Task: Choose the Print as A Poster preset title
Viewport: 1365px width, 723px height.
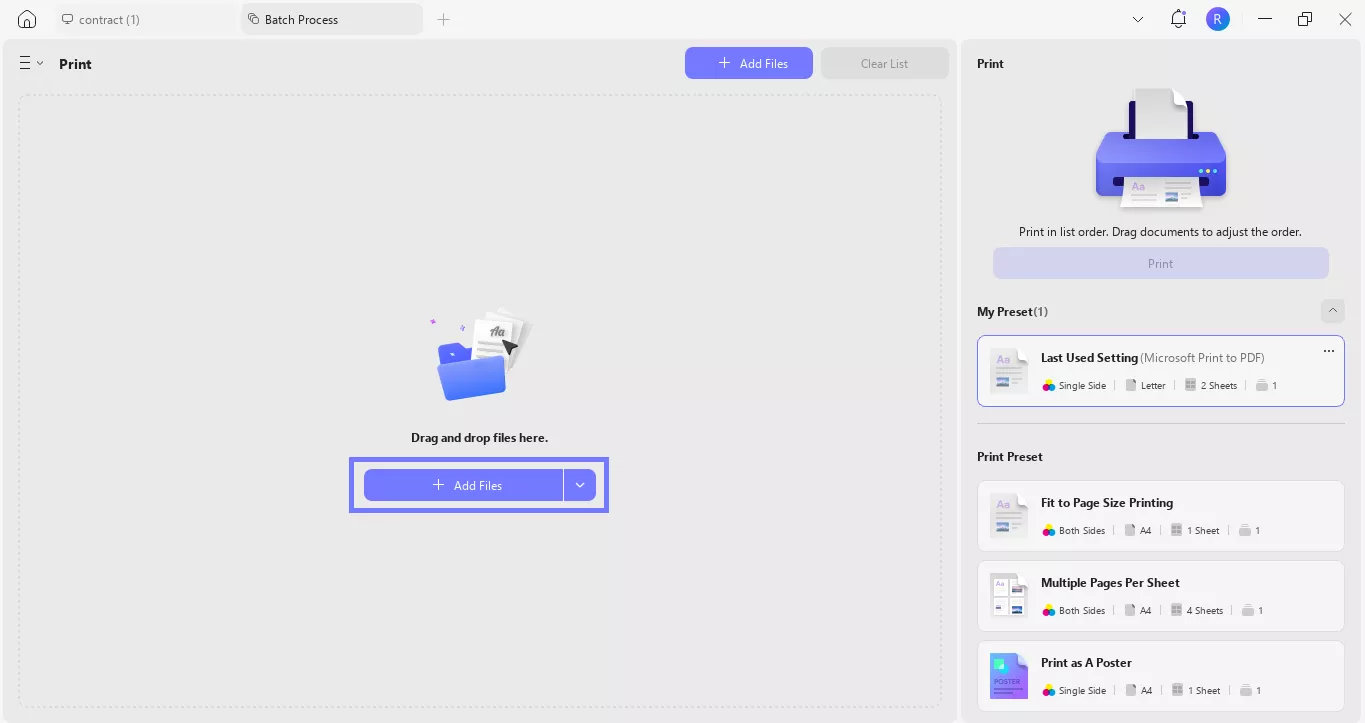Action: point(1086,663)
